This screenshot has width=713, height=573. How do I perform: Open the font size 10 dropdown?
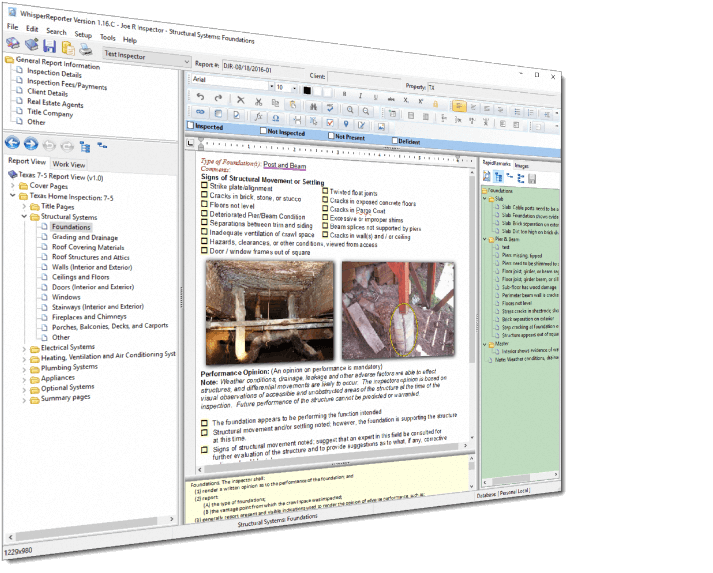click(294, 88)
